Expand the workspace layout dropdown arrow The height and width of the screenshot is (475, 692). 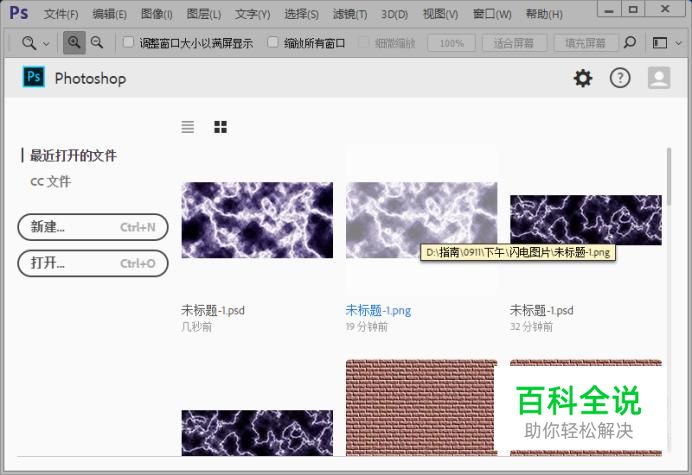point(678,43)
